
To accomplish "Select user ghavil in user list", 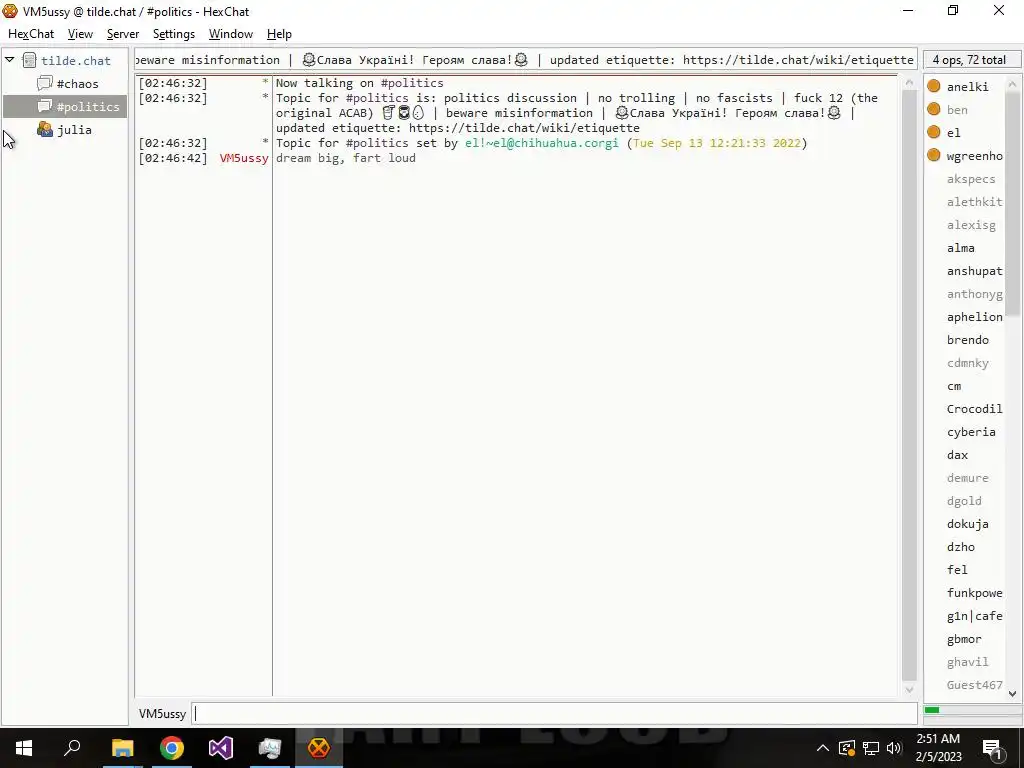I will point(968,662).
